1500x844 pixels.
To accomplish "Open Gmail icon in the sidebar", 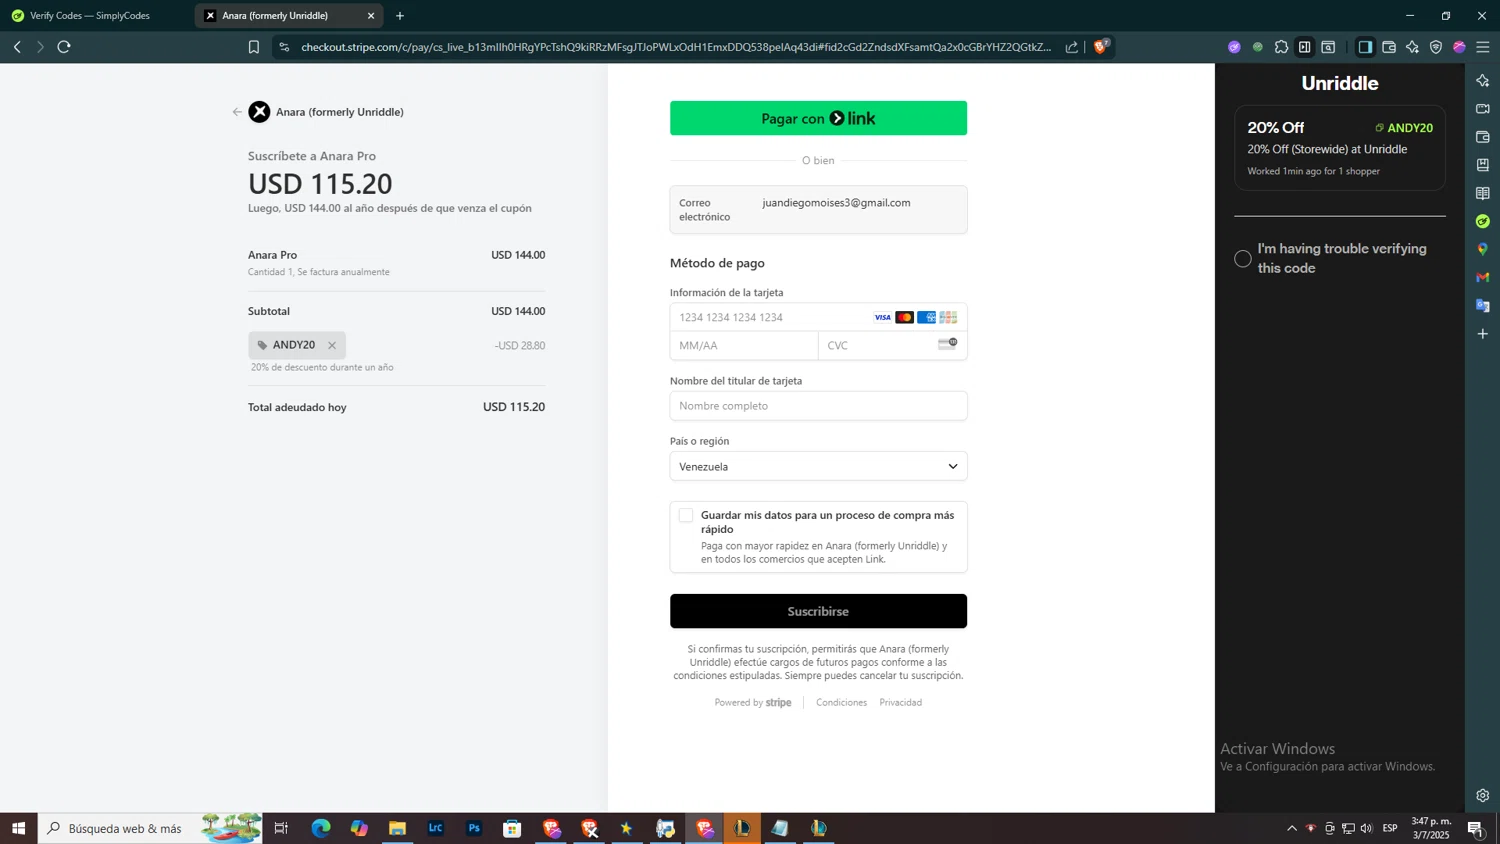I will tap(1483, 277).
